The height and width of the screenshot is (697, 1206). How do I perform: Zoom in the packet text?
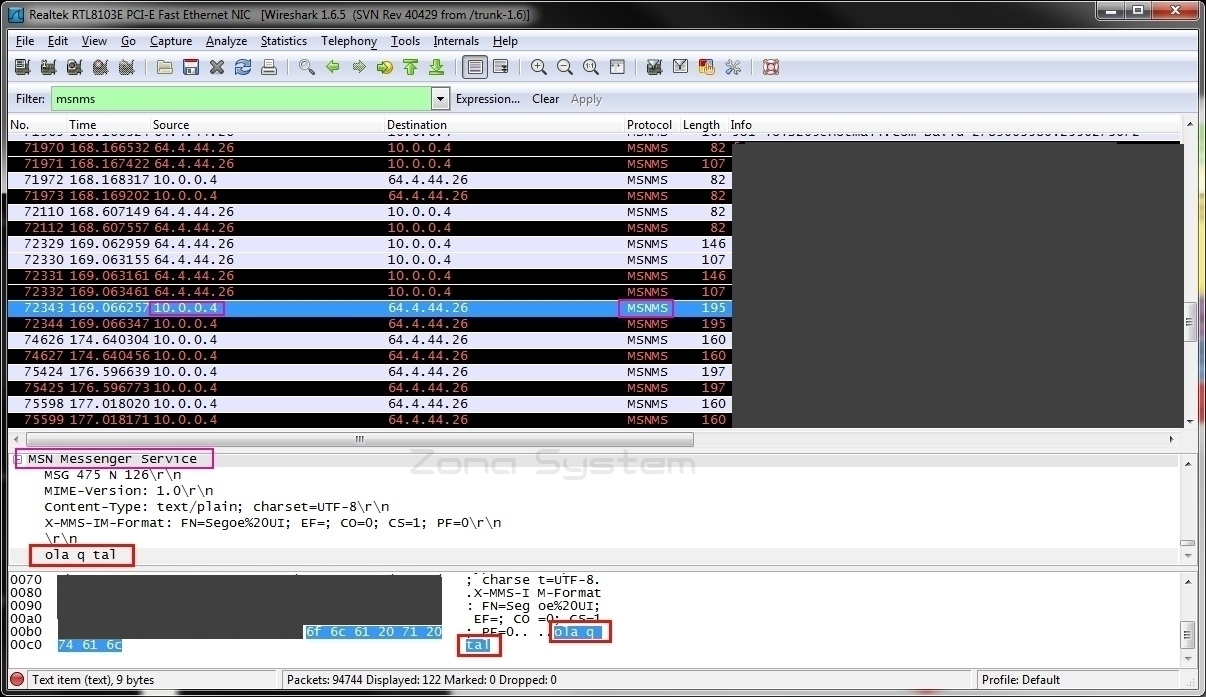coord(539,67)
